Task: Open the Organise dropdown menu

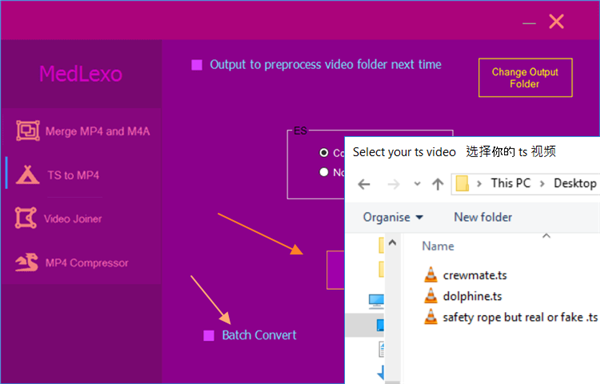Action: [393, 217]
